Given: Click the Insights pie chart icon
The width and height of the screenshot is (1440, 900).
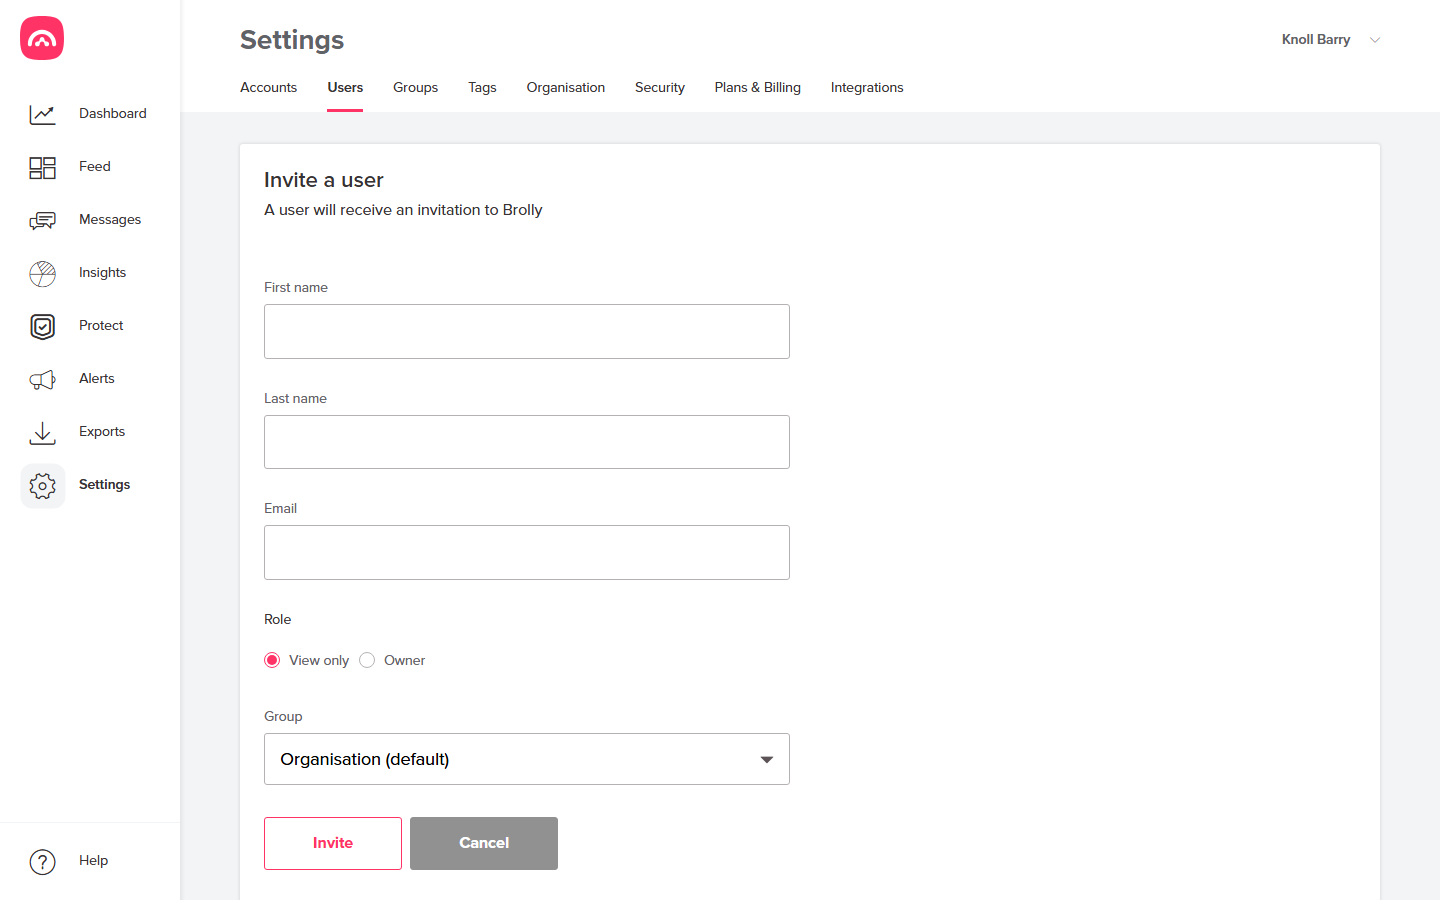Looking at the screenshot, I should (x=42, y=273).
